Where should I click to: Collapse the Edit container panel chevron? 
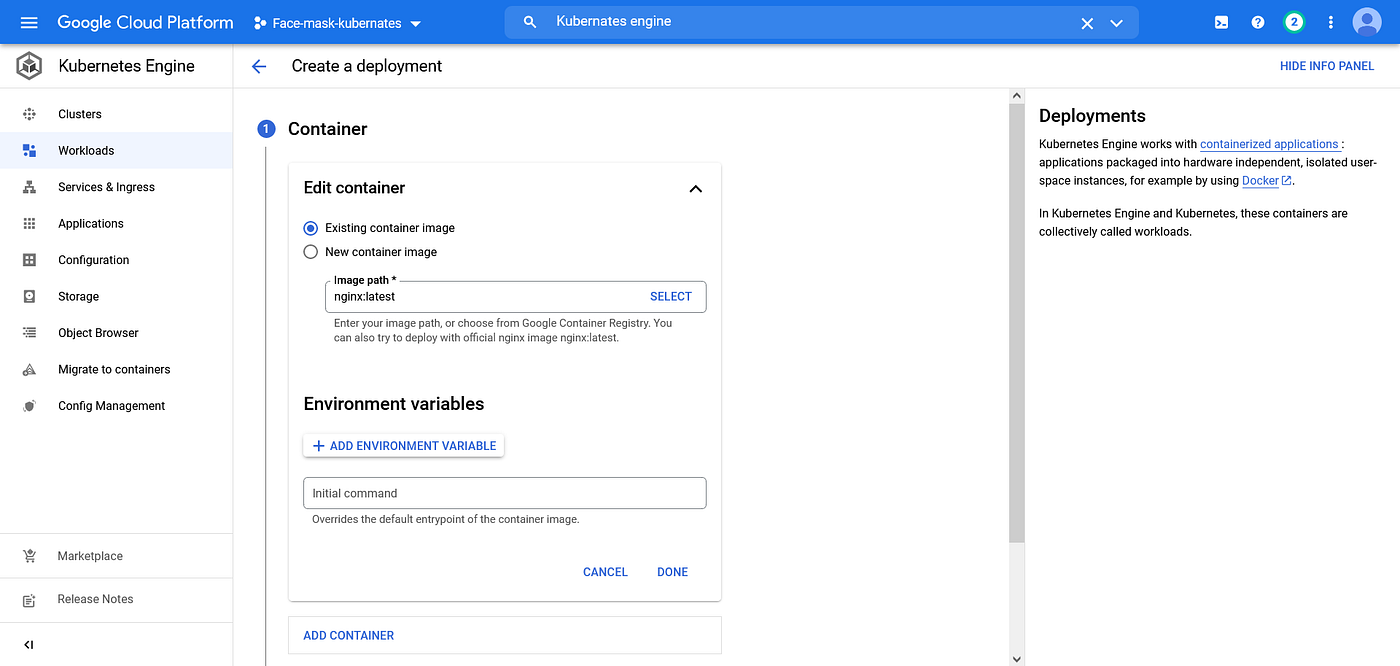coord(696,188)
